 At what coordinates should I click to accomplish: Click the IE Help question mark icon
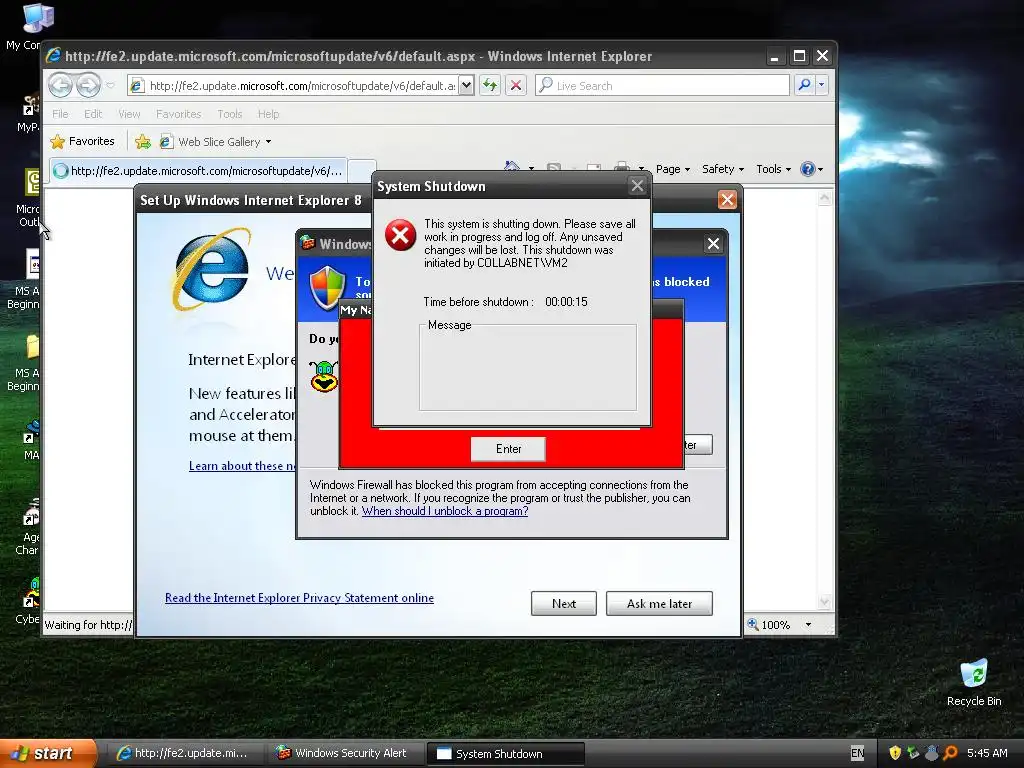pyautogui.click(x=808, y=169)
